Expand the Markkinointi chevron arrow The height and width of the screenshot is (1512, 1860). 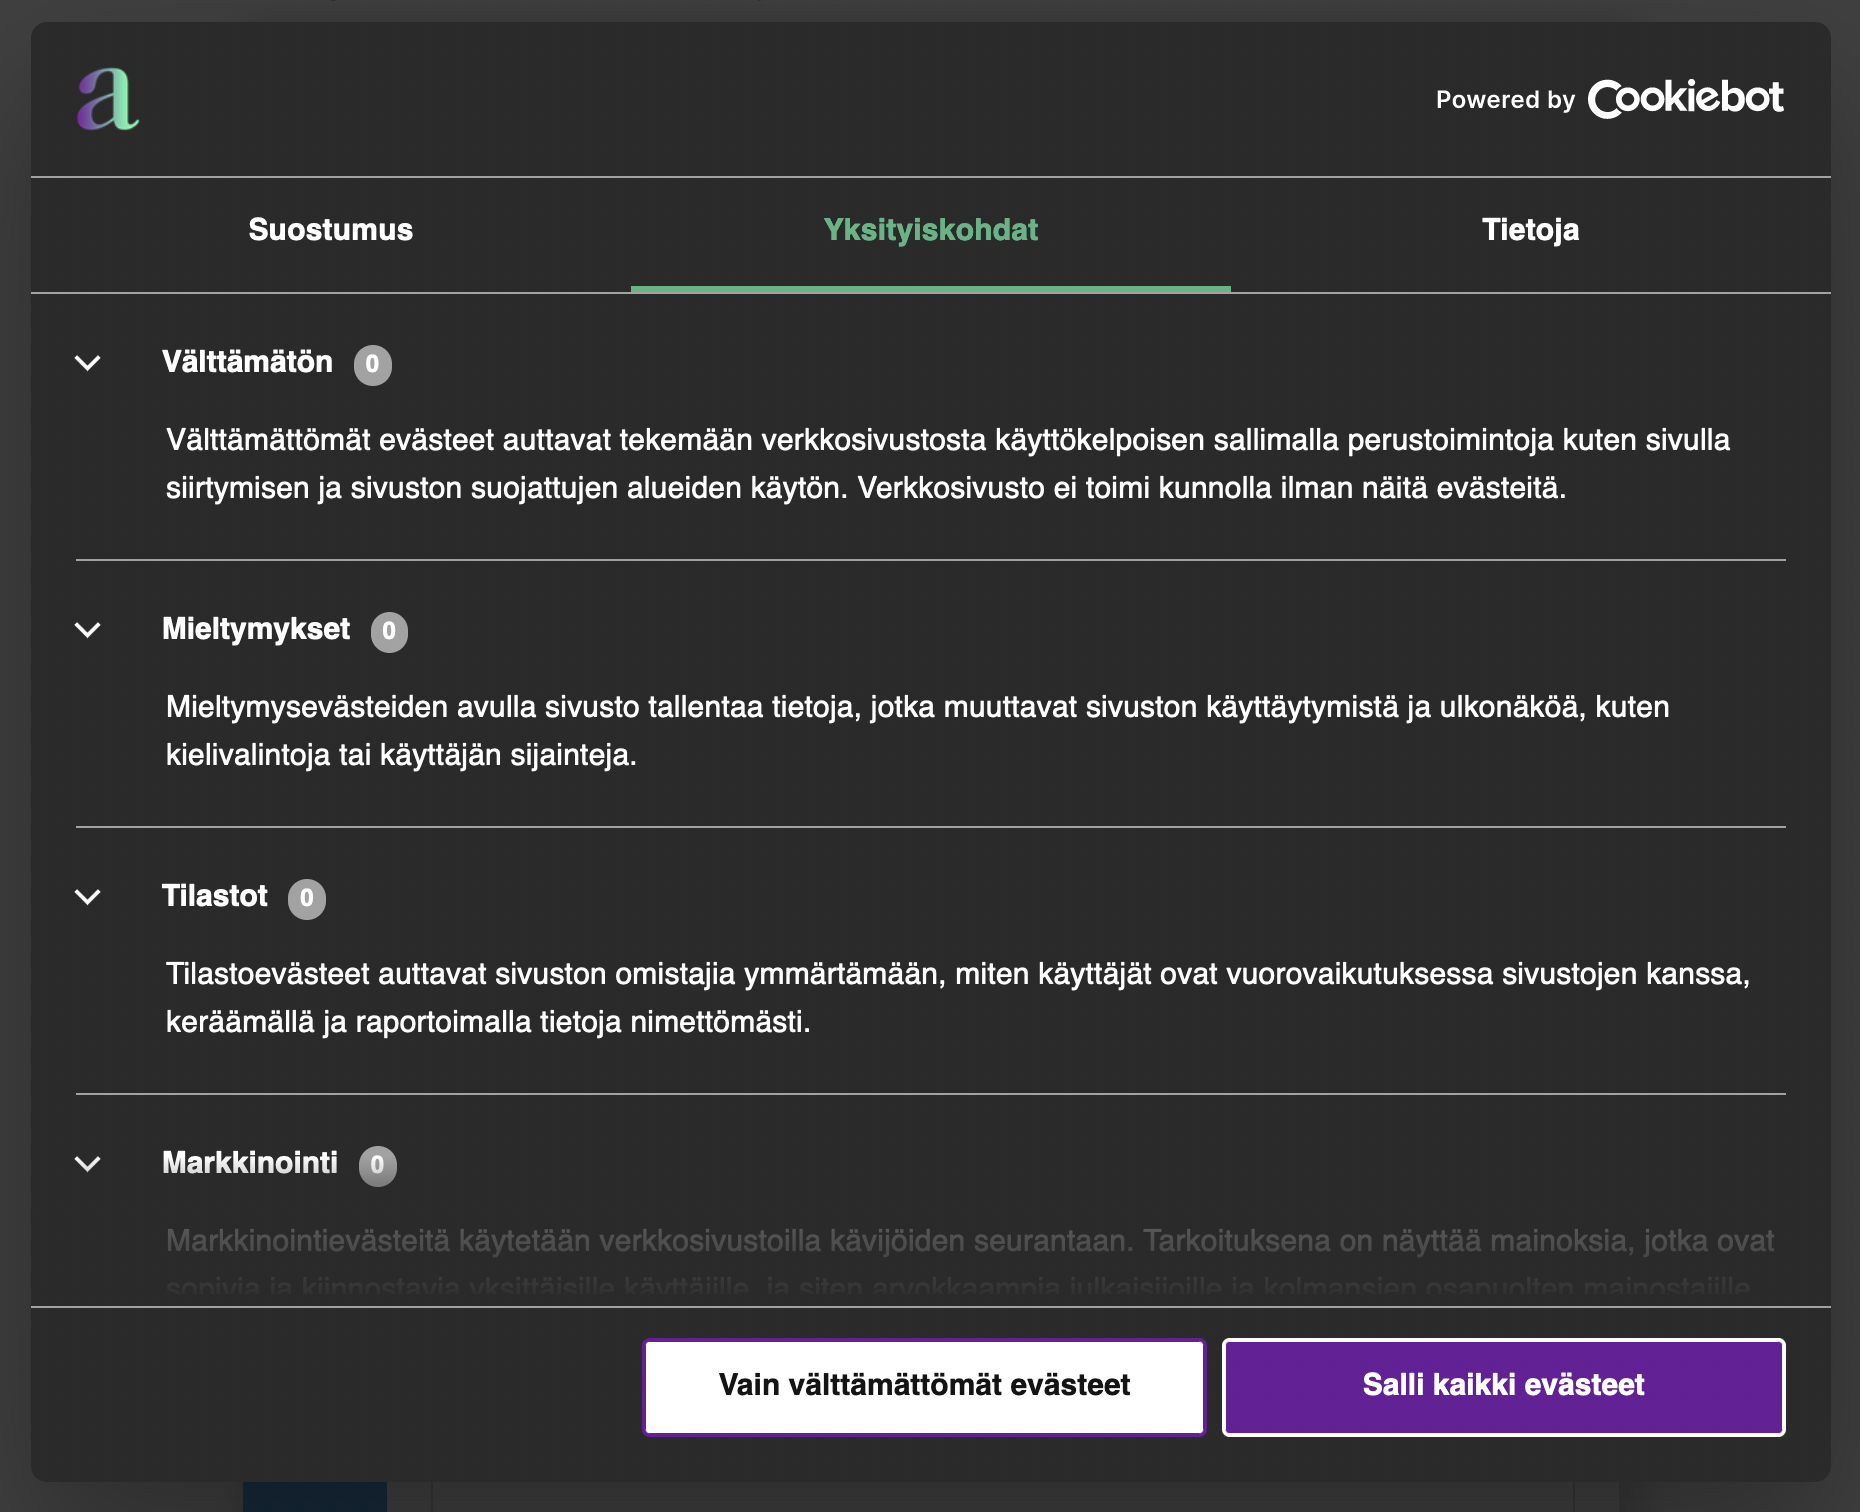point(88,1164)
